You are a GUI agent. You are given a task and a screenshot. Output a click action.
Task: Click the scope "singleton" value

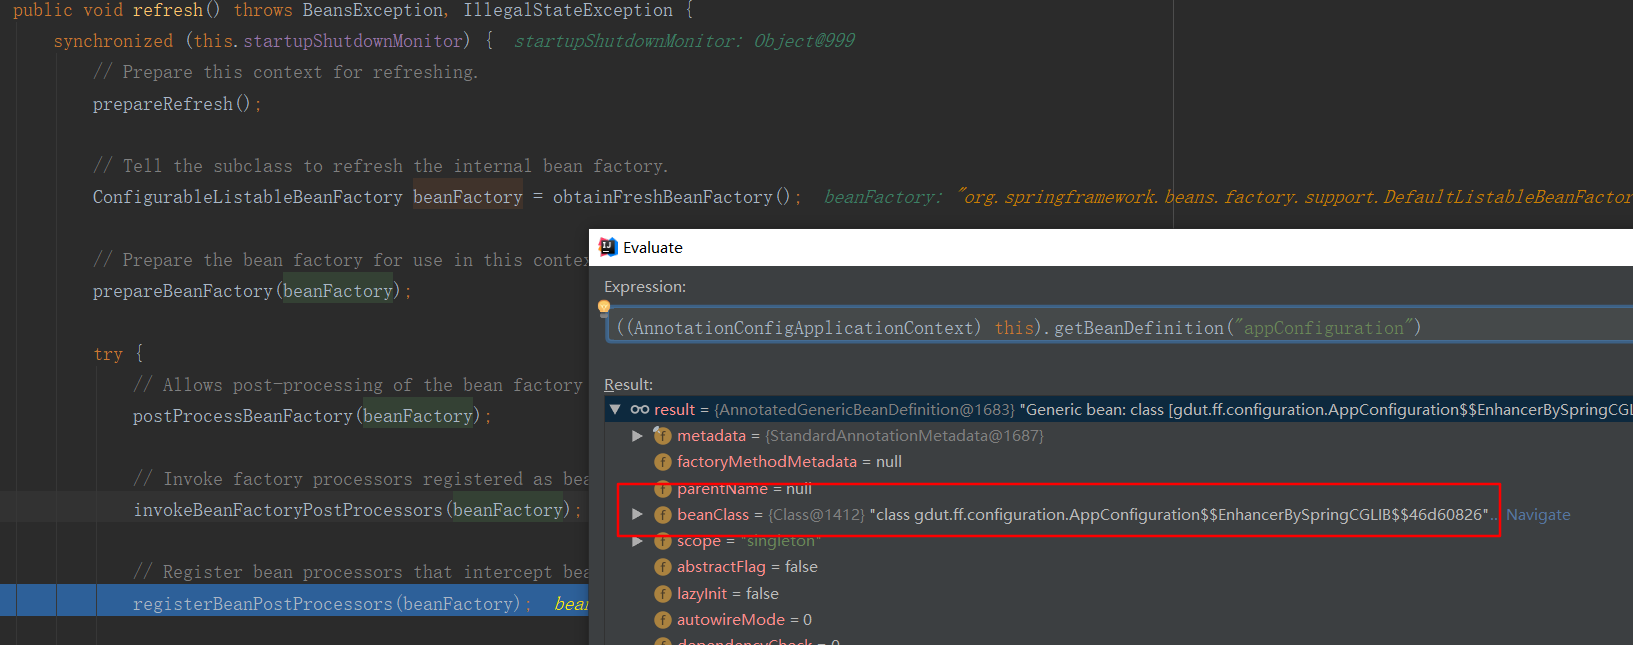[x=780, y=541]
